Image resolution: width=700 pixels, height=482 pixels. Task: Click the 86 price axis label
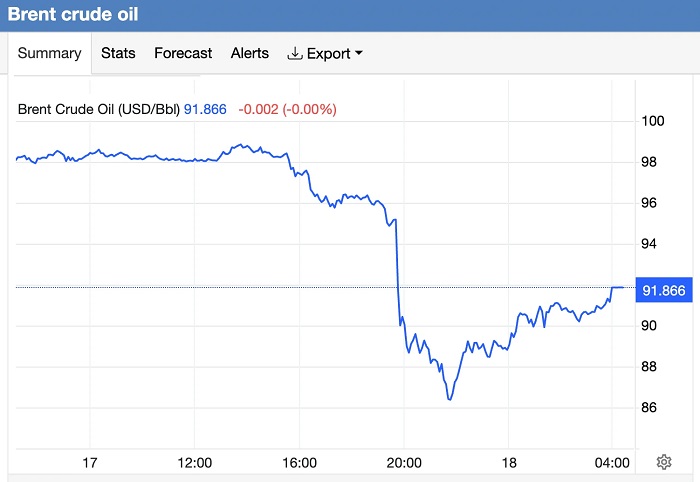click(650, 408)
